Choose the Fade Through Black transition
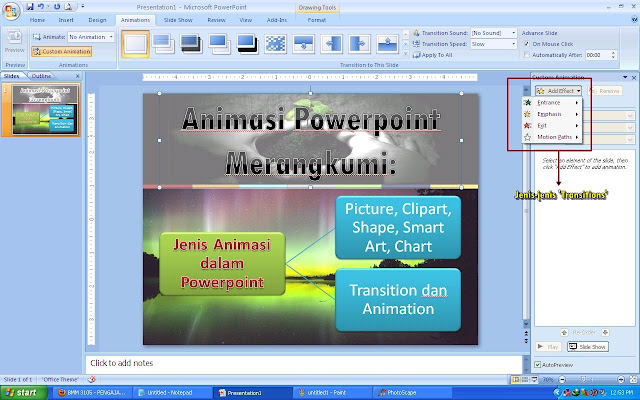Screen dimensions: 640x400 [191, 44]
